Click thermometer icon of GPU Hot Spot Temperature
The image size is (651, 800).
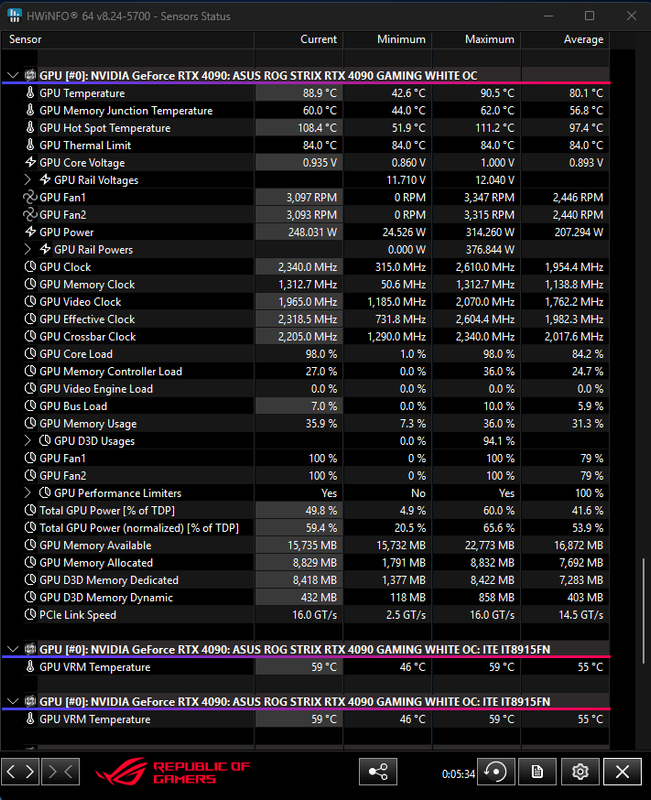[x=30, y=128]
